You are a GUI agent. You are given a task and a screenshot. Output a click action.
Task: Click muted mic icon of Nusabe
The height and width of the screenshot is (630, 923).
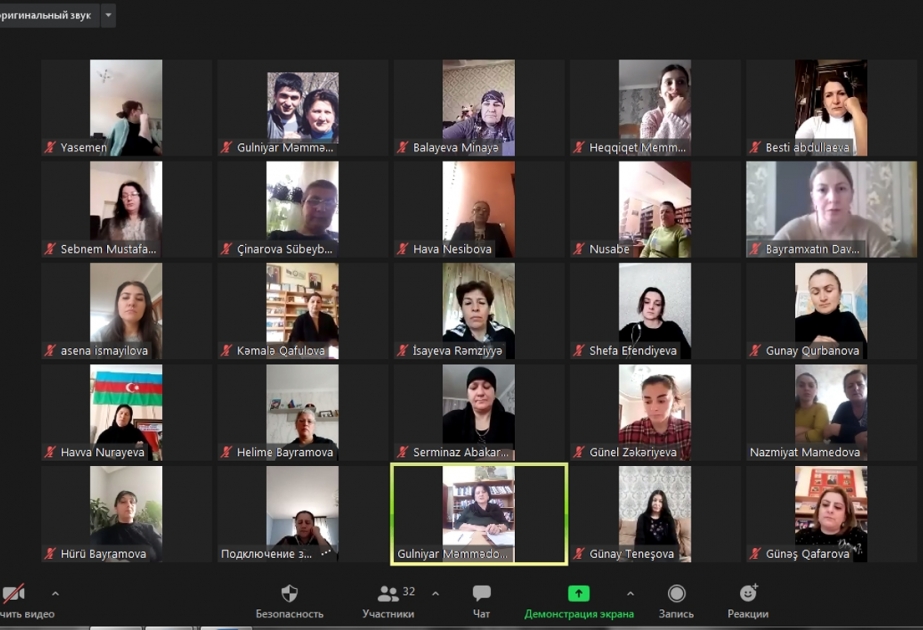(x=579, y=249)
